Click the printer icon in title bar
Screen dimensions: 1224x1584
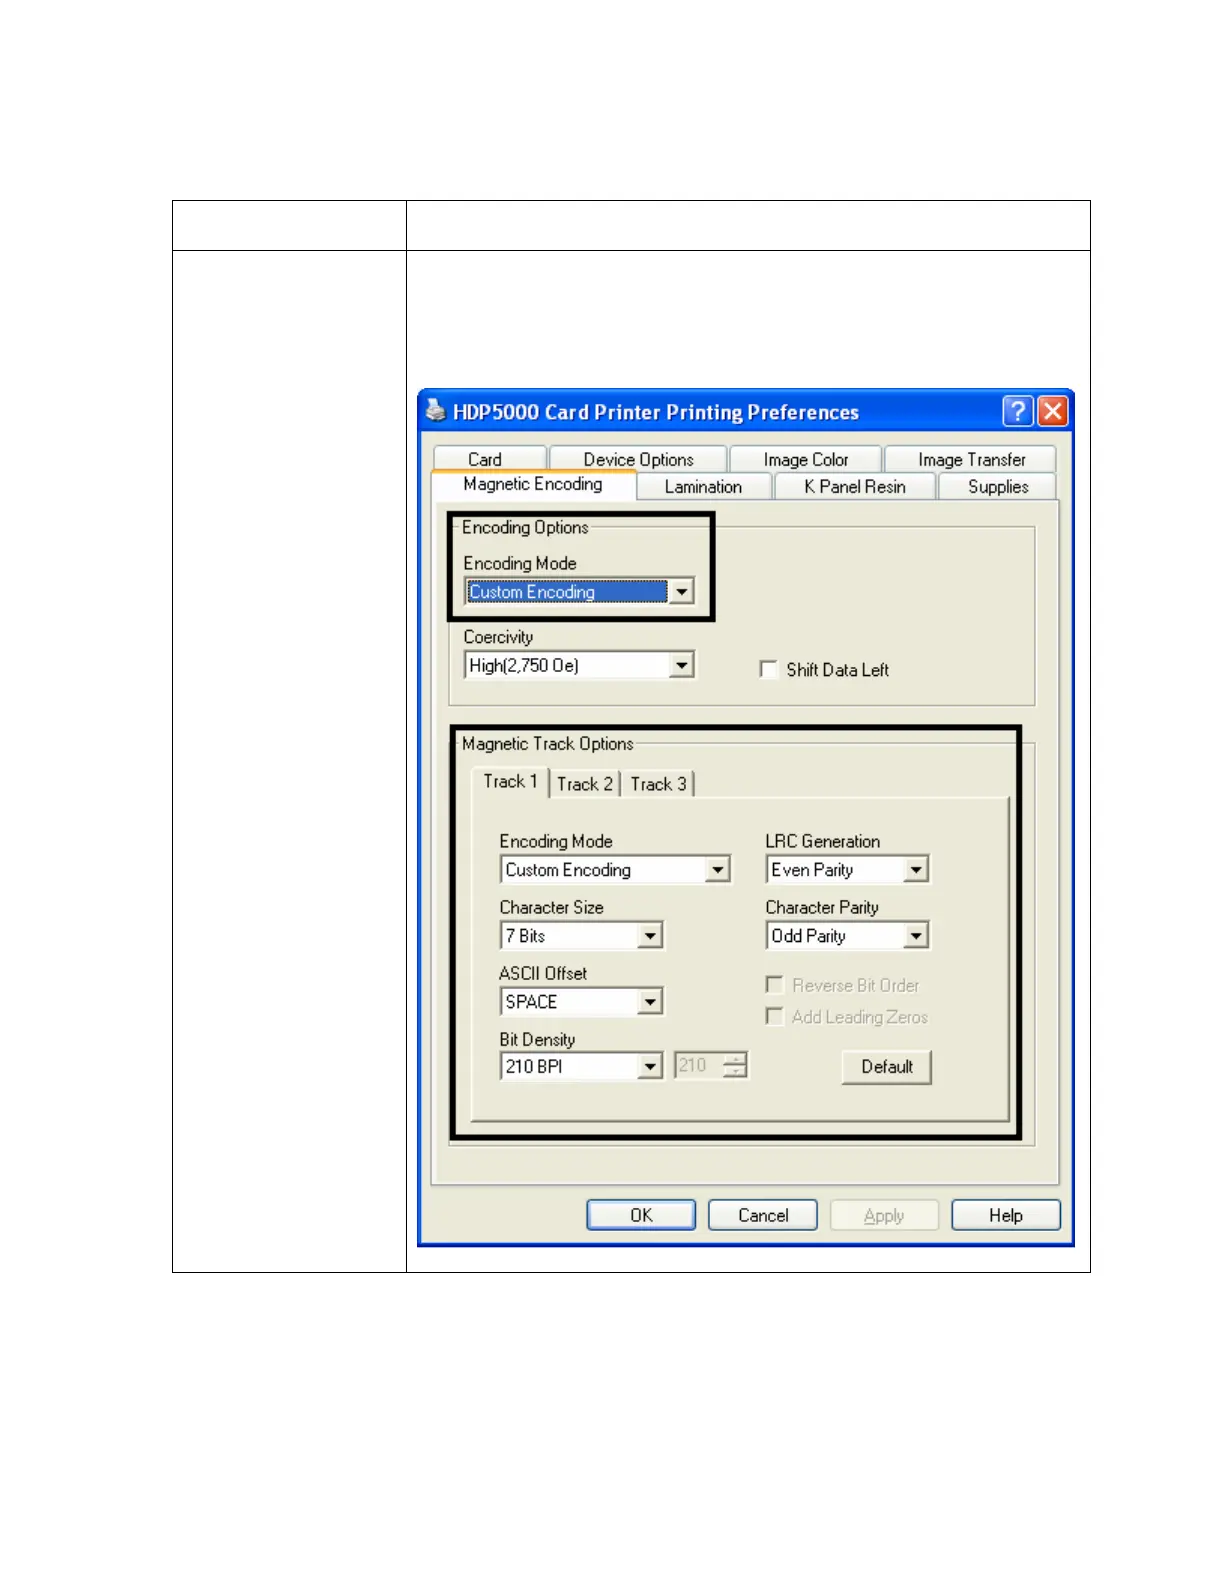click(x=435, y=410)
